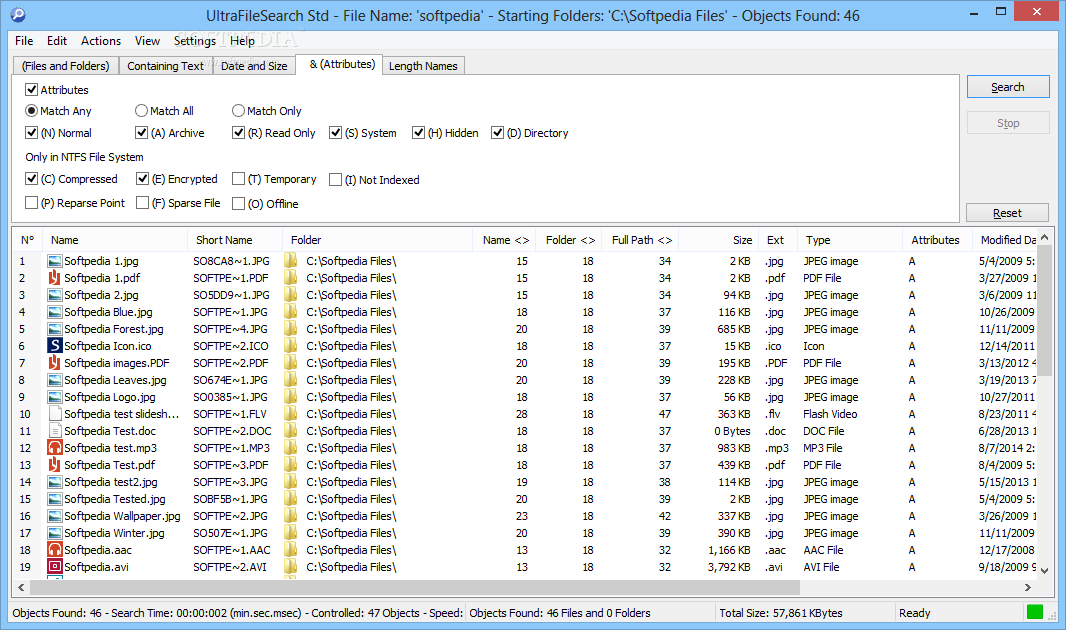
Task: Click the UltraFileSearch app icon in the title bar
Action: pyautogui.click(x=18, y=14)
